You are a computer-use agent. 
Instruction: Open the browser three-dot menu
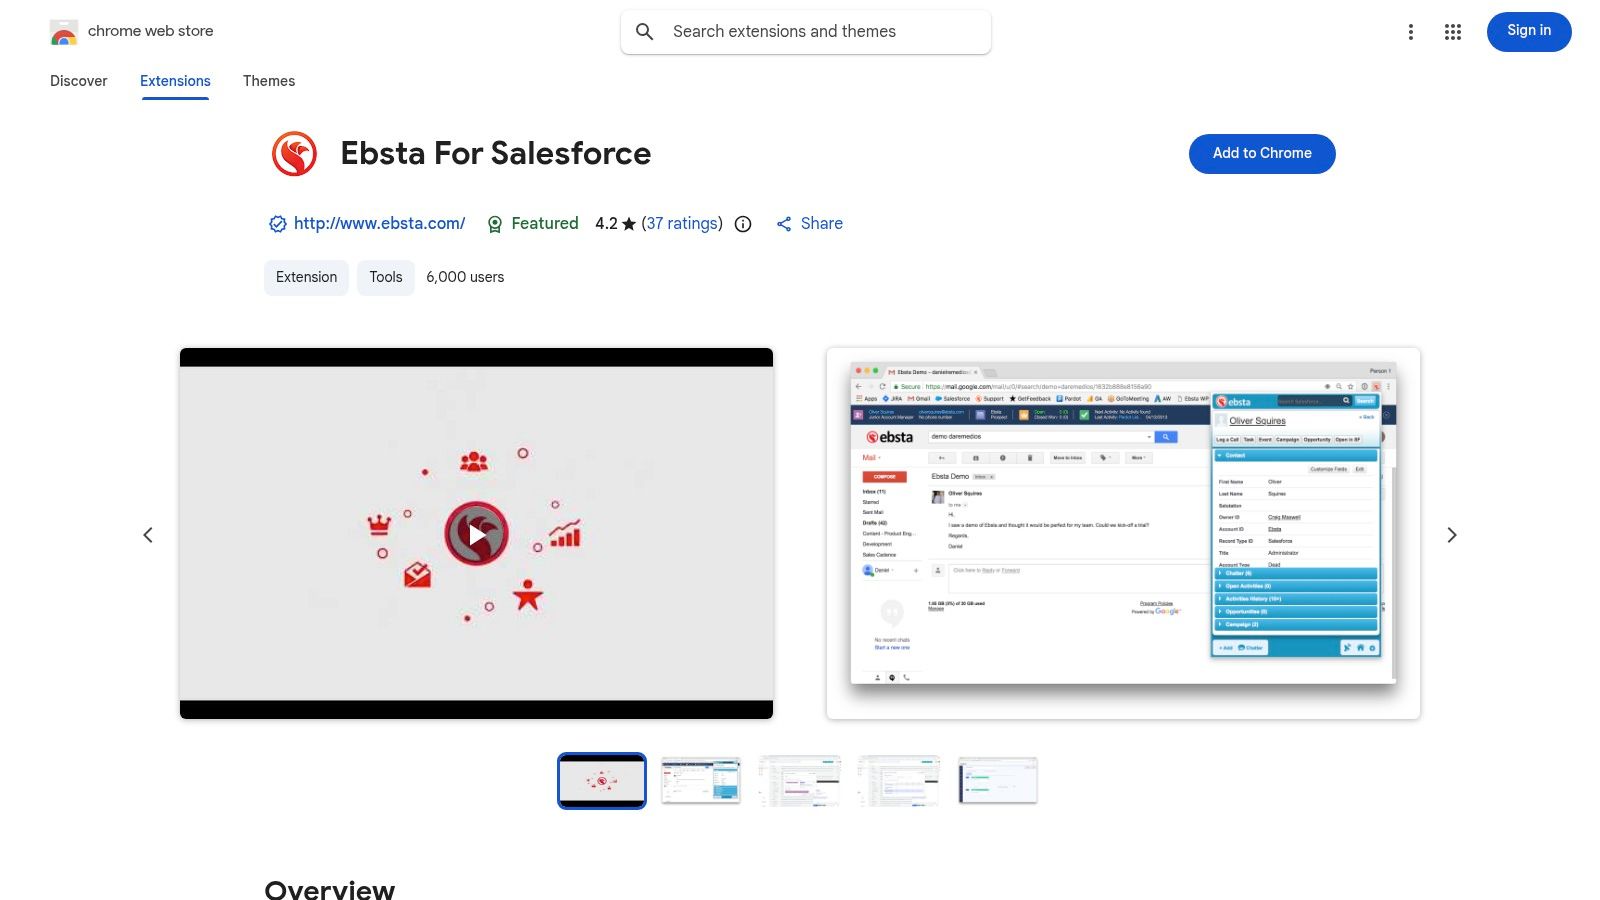(x=1410, y=31)
